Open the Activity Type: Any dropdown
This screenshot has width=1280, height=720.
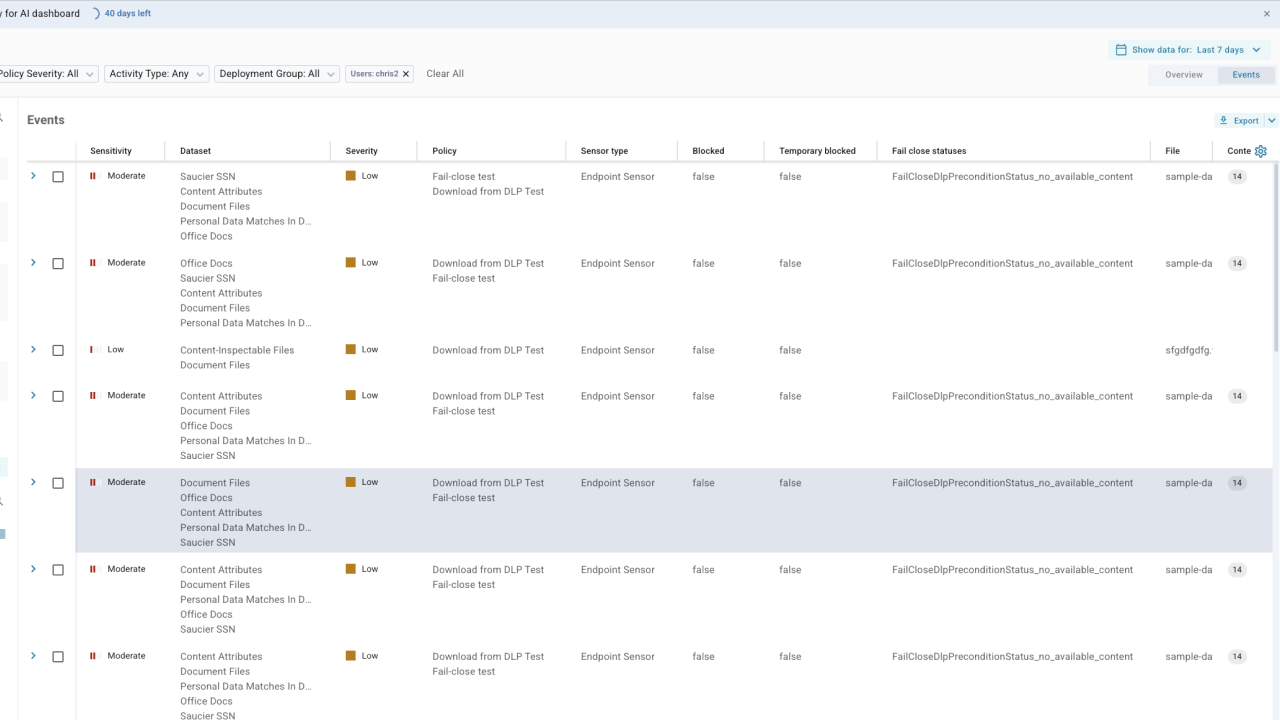pyautogui.click(x=156, y=74)
